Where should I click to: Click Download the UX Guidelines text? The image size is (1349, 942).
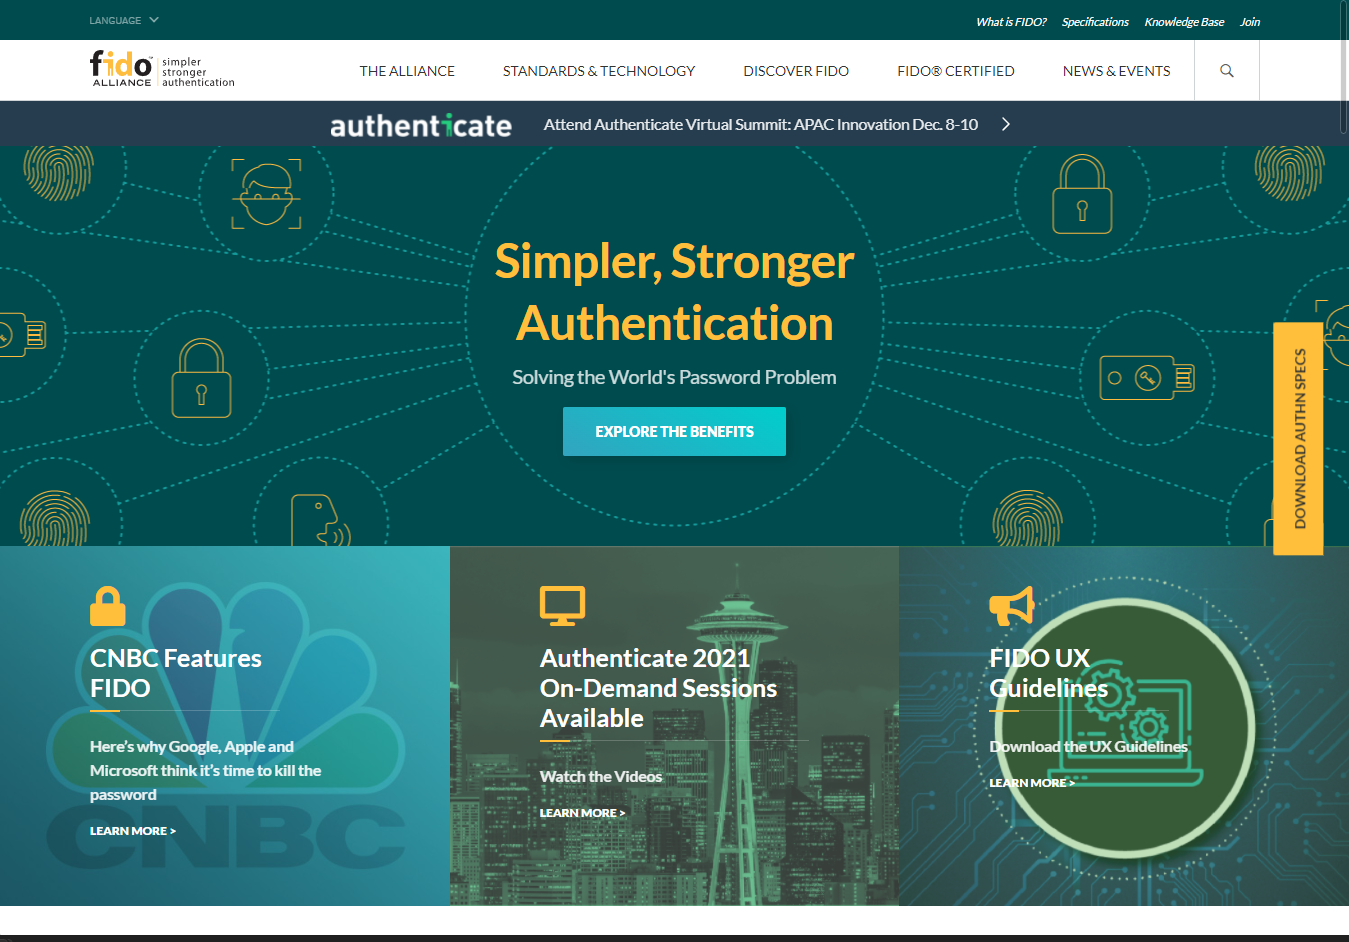click(x=1089, y=747)
